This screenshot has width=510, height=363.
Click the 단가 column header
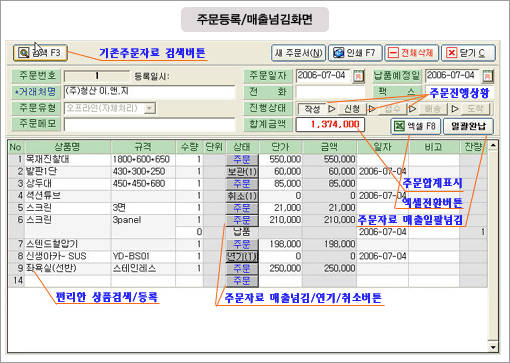tap(281, 147)
